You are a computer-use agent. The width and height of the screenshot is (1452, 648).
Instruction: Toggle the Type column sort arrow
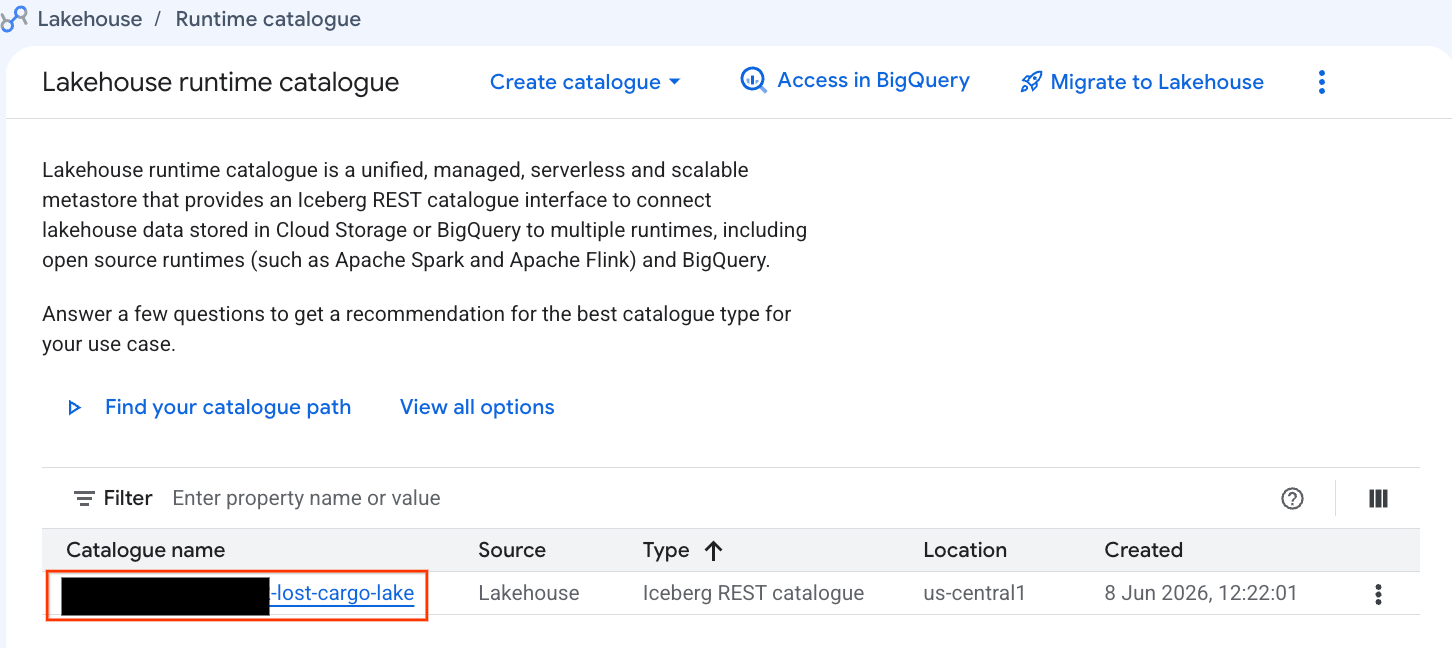(x=713, y=550)
